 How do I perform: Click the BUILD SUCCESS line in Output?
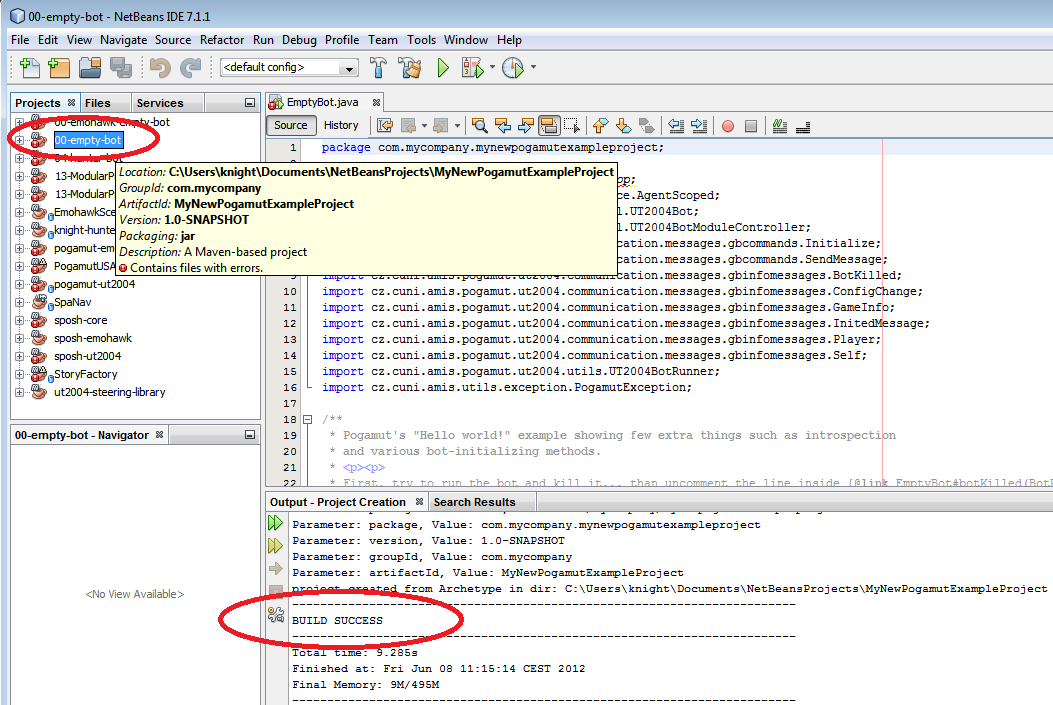pyautogui.click(x=337, y=621)
